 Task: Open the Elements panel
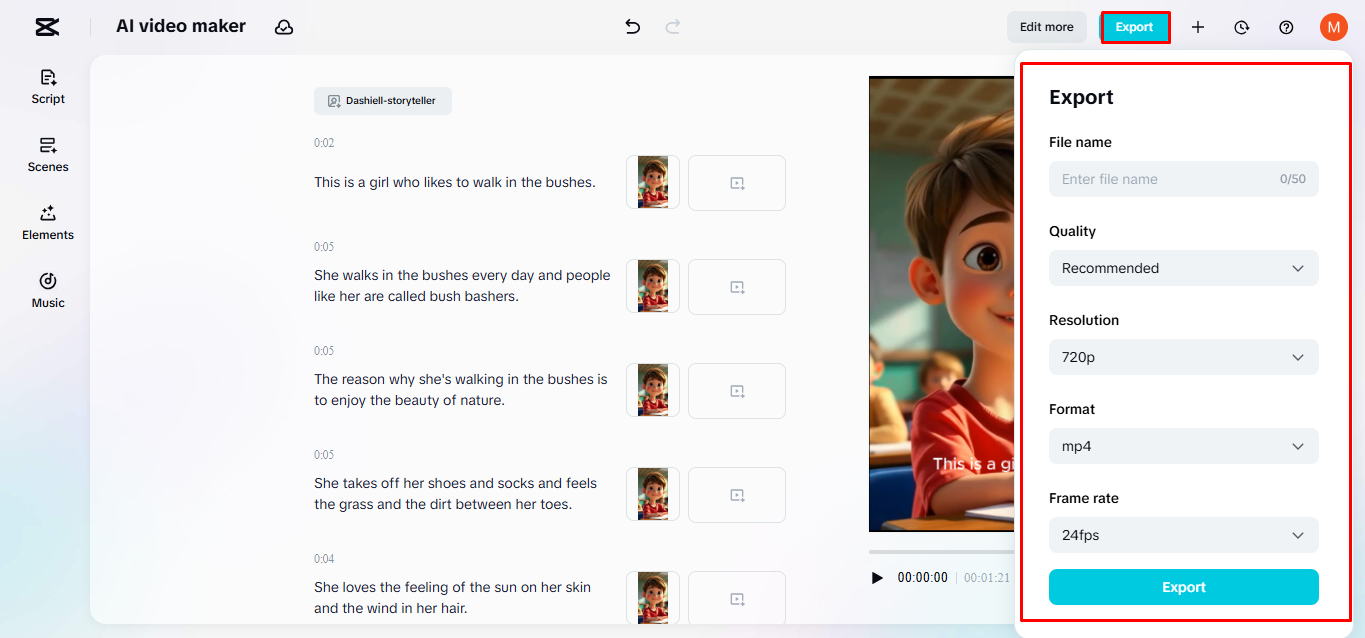pos(48,223)
